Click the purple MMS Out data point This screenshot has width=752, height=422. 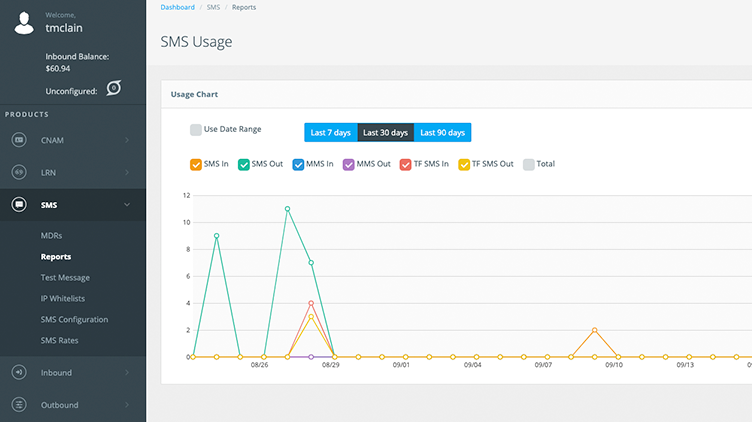(x=311, y=357)
